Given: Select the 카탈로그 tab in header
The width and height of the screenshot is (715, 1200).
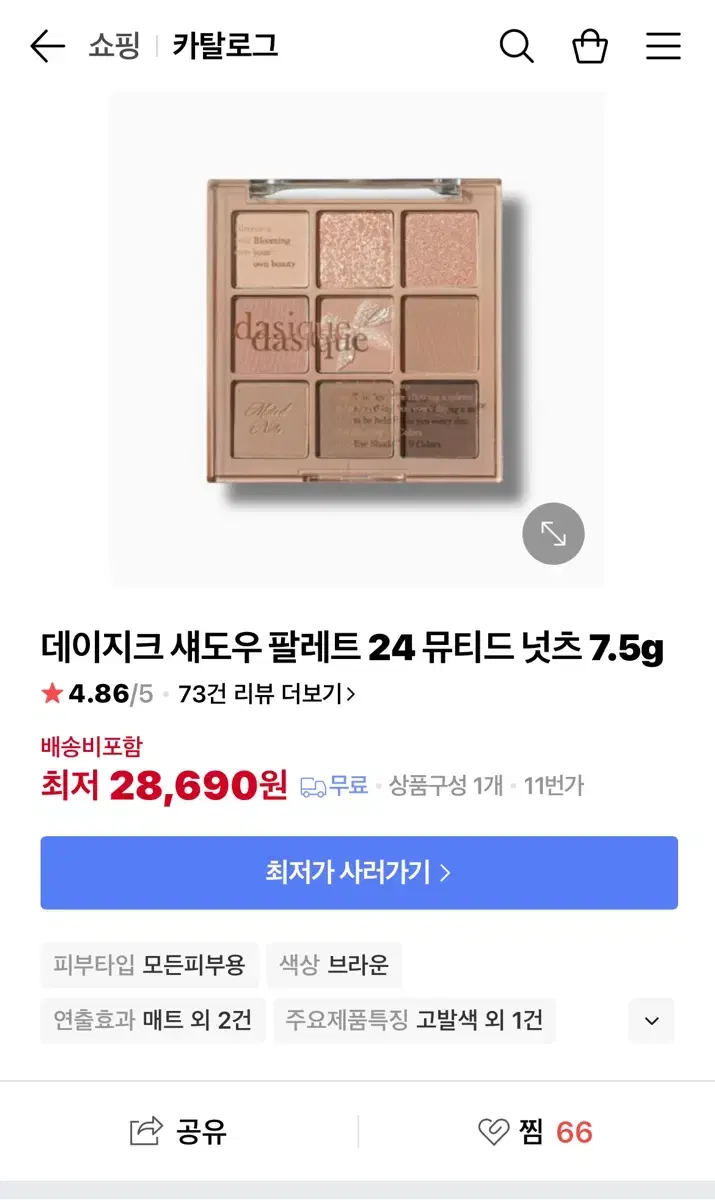Looking at the screenshot, I should pyautogui.click(x=225, y=46).
